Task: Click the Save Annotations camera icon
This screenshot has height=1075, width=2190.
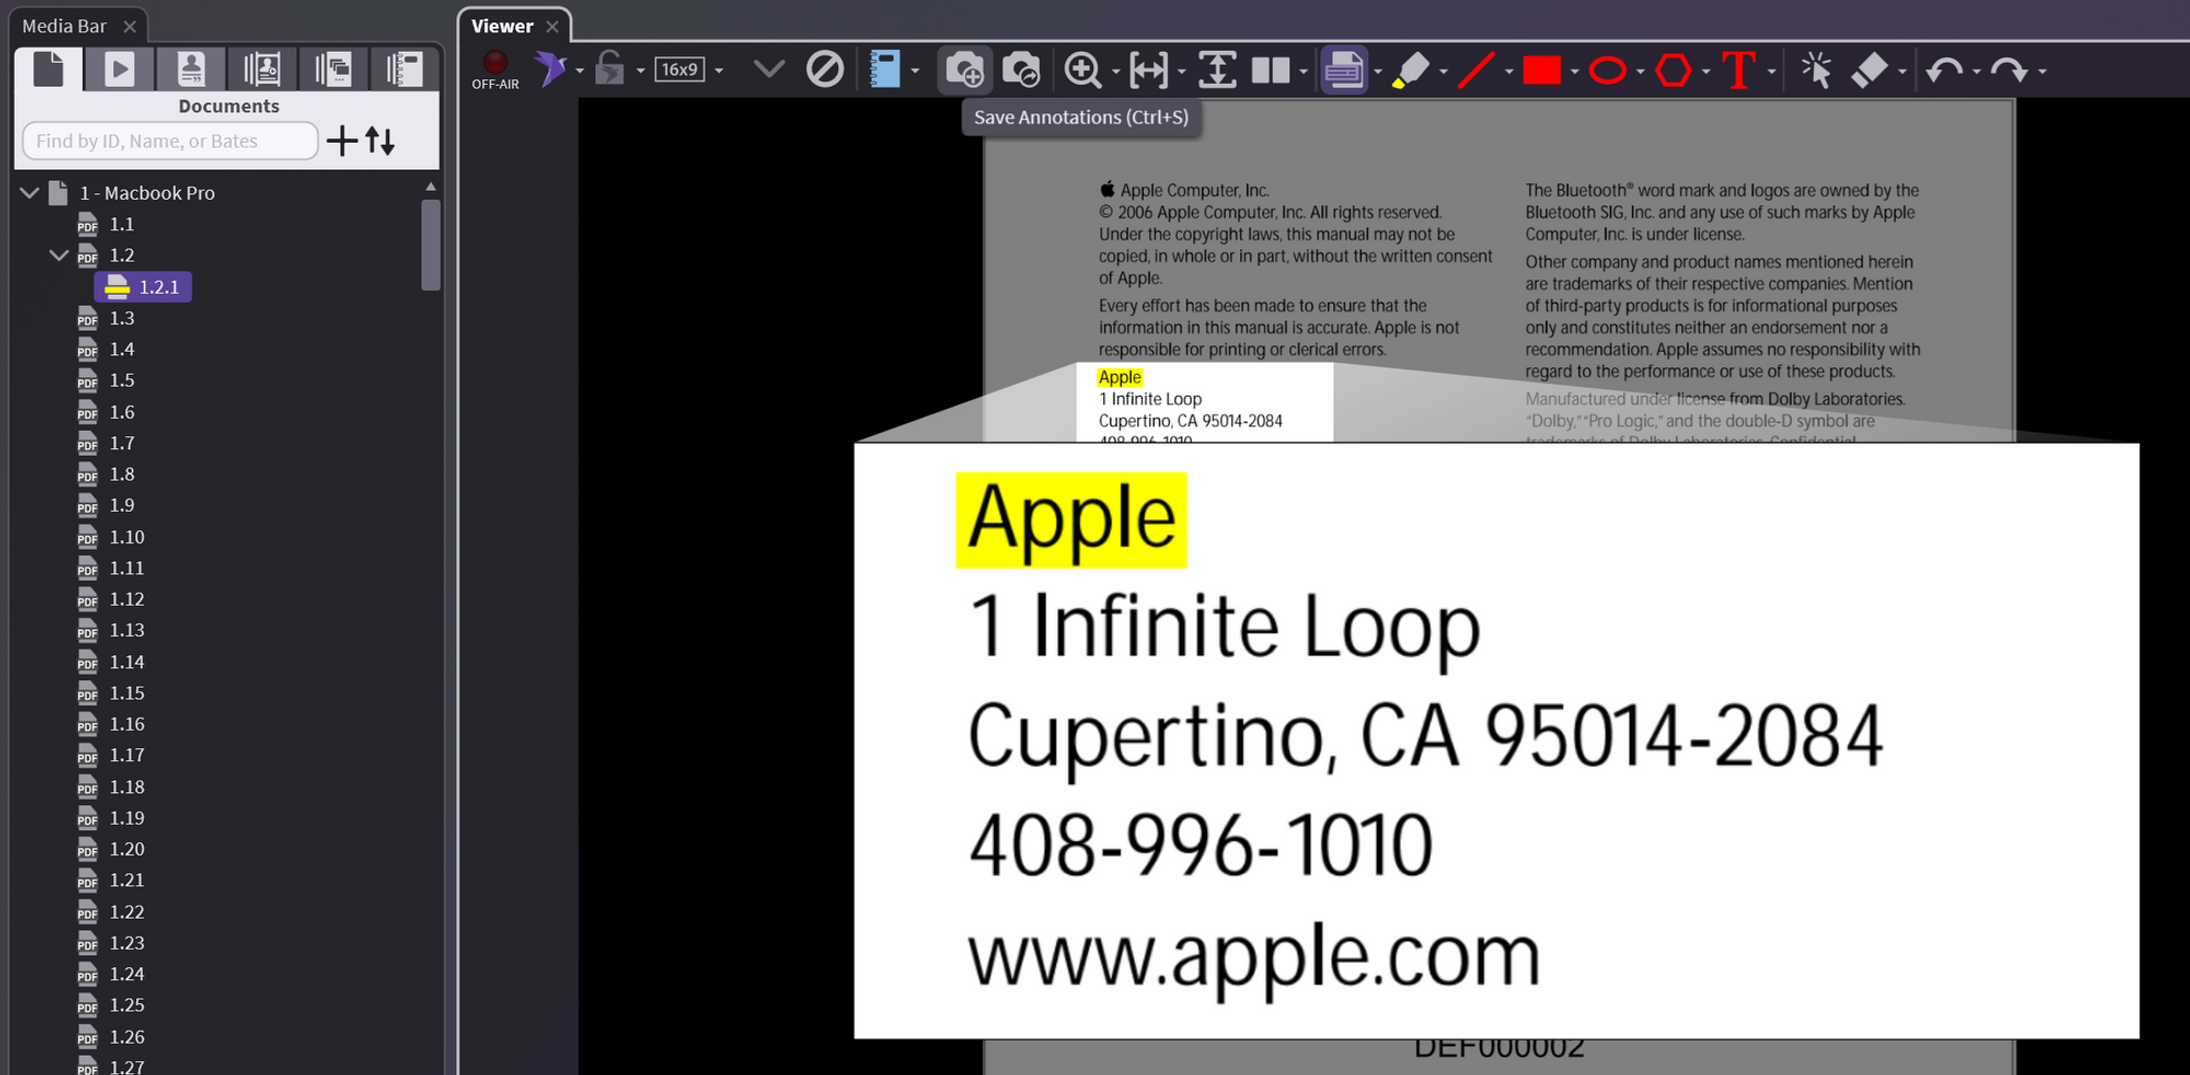Action: click(964, 70)
